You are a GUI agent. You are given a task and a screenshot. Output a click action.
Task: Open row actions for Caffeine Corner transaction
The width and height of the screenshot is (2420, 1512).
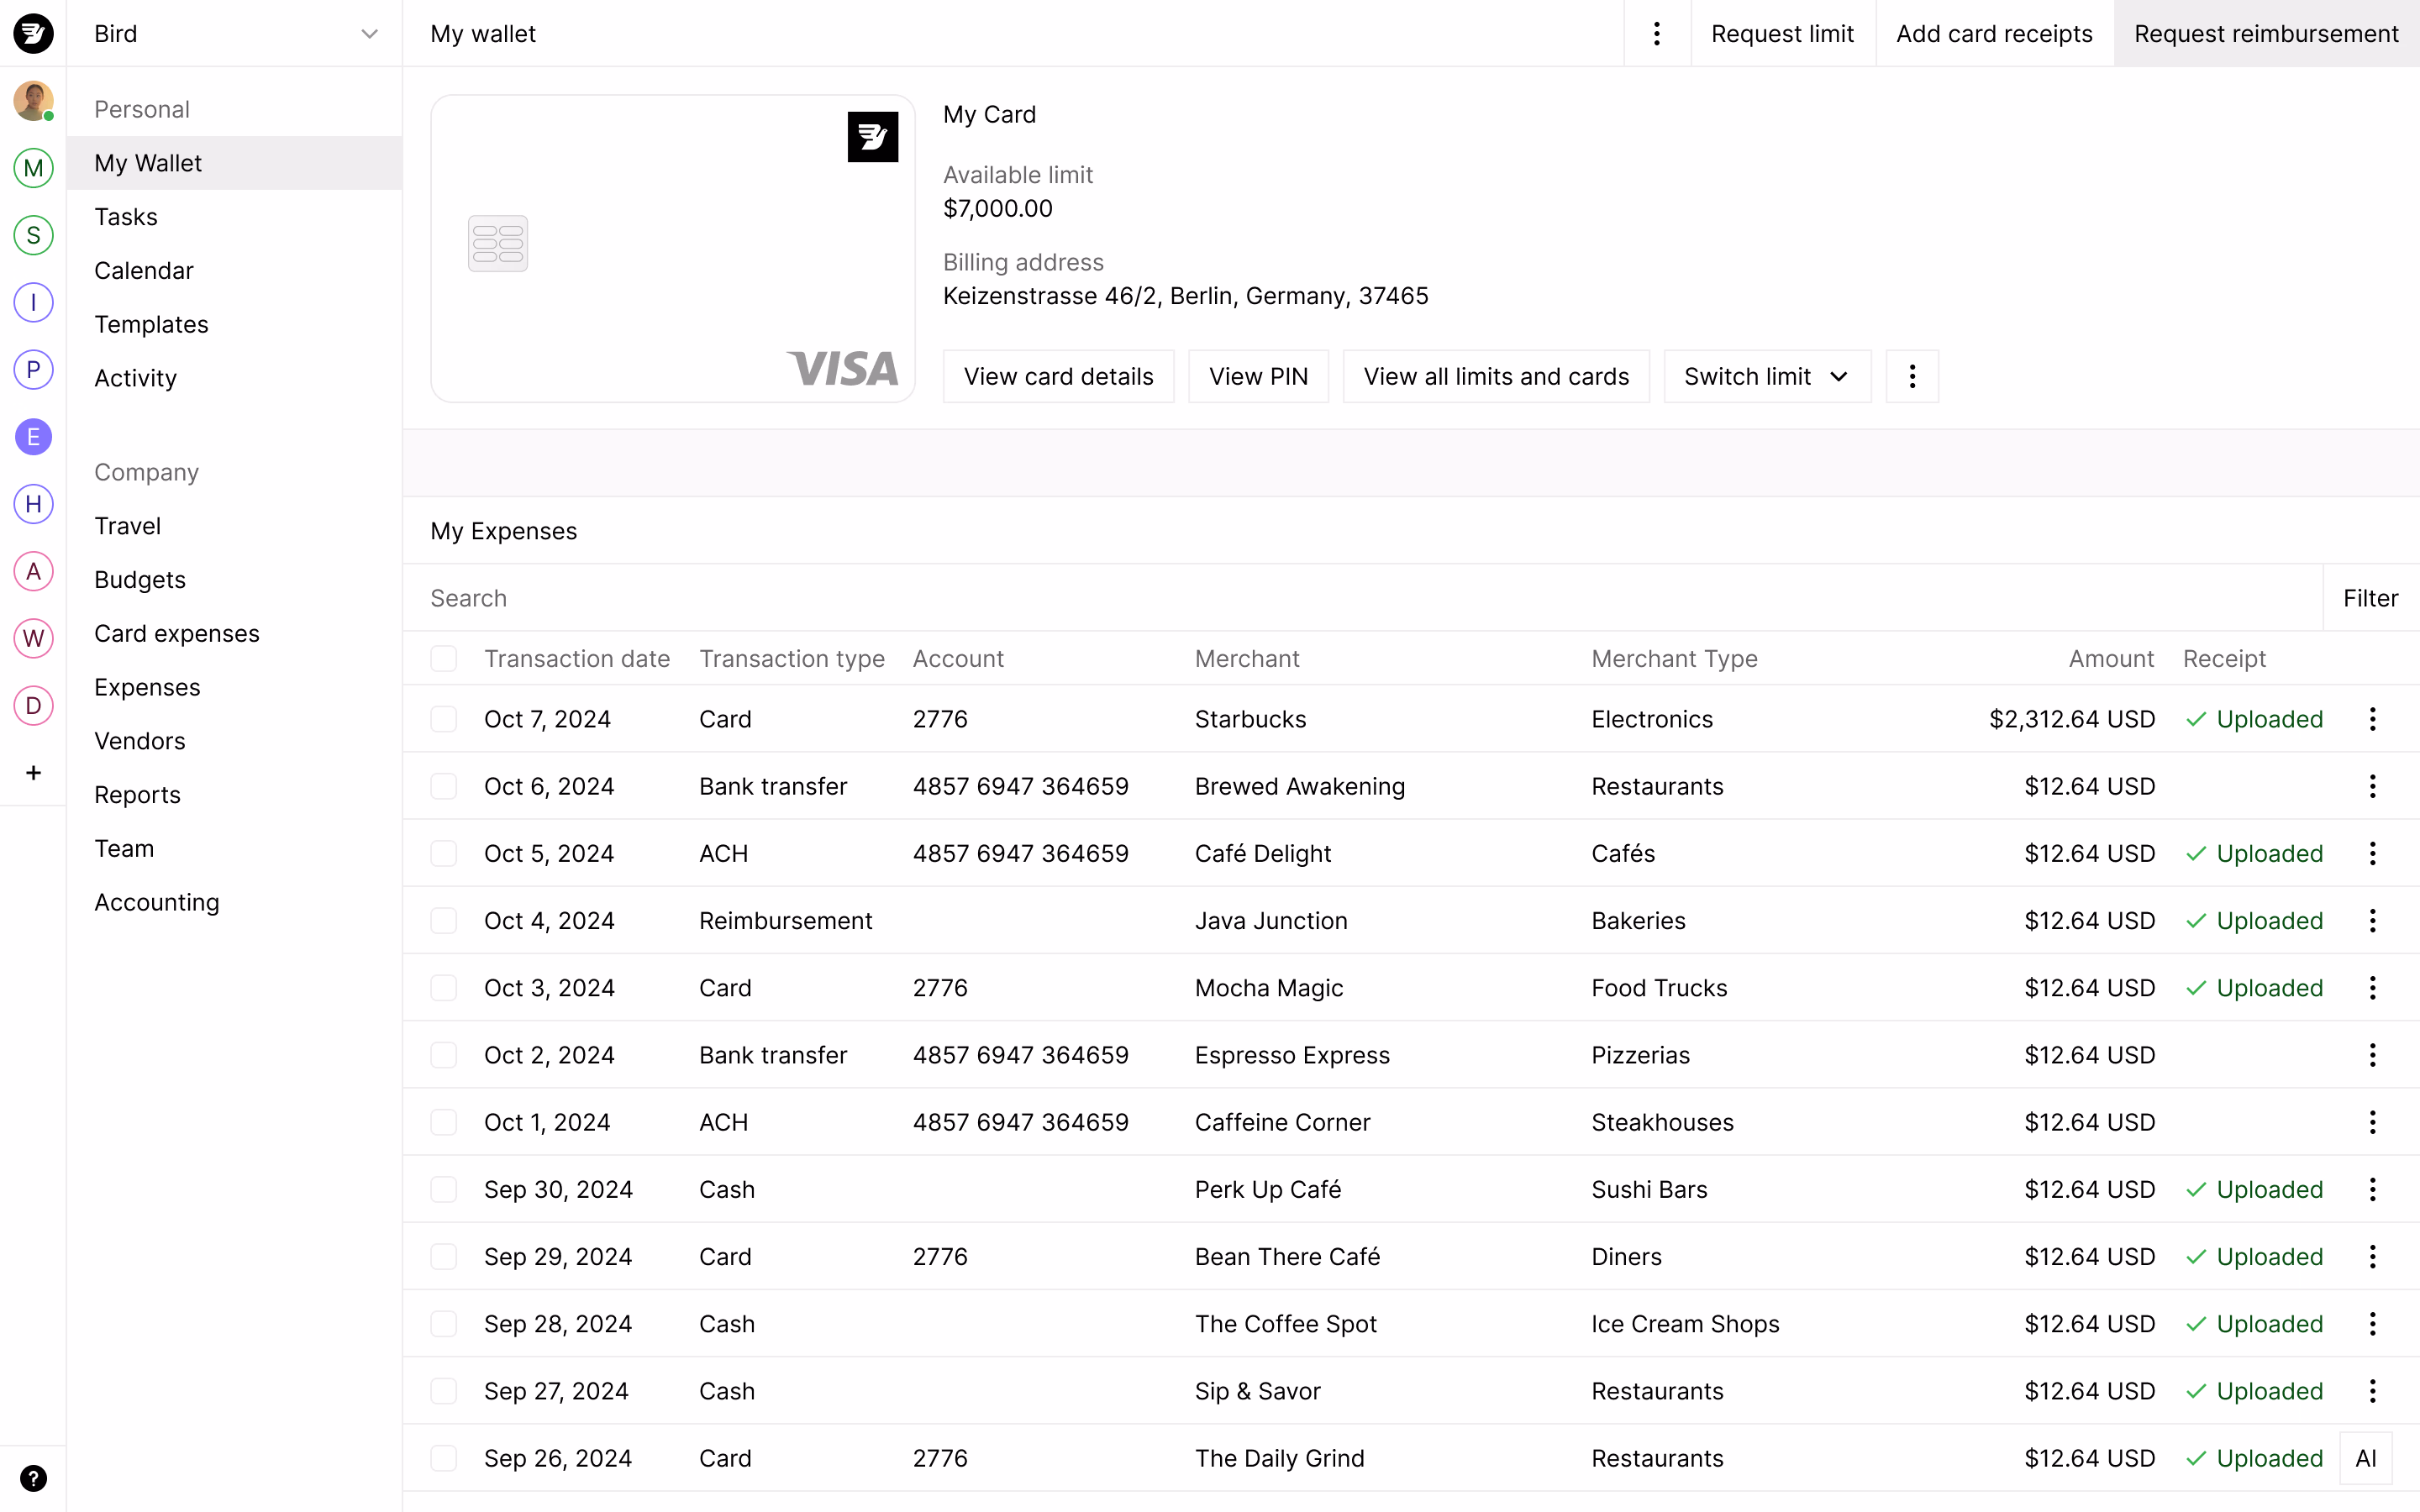[x=2372, y=1122]
